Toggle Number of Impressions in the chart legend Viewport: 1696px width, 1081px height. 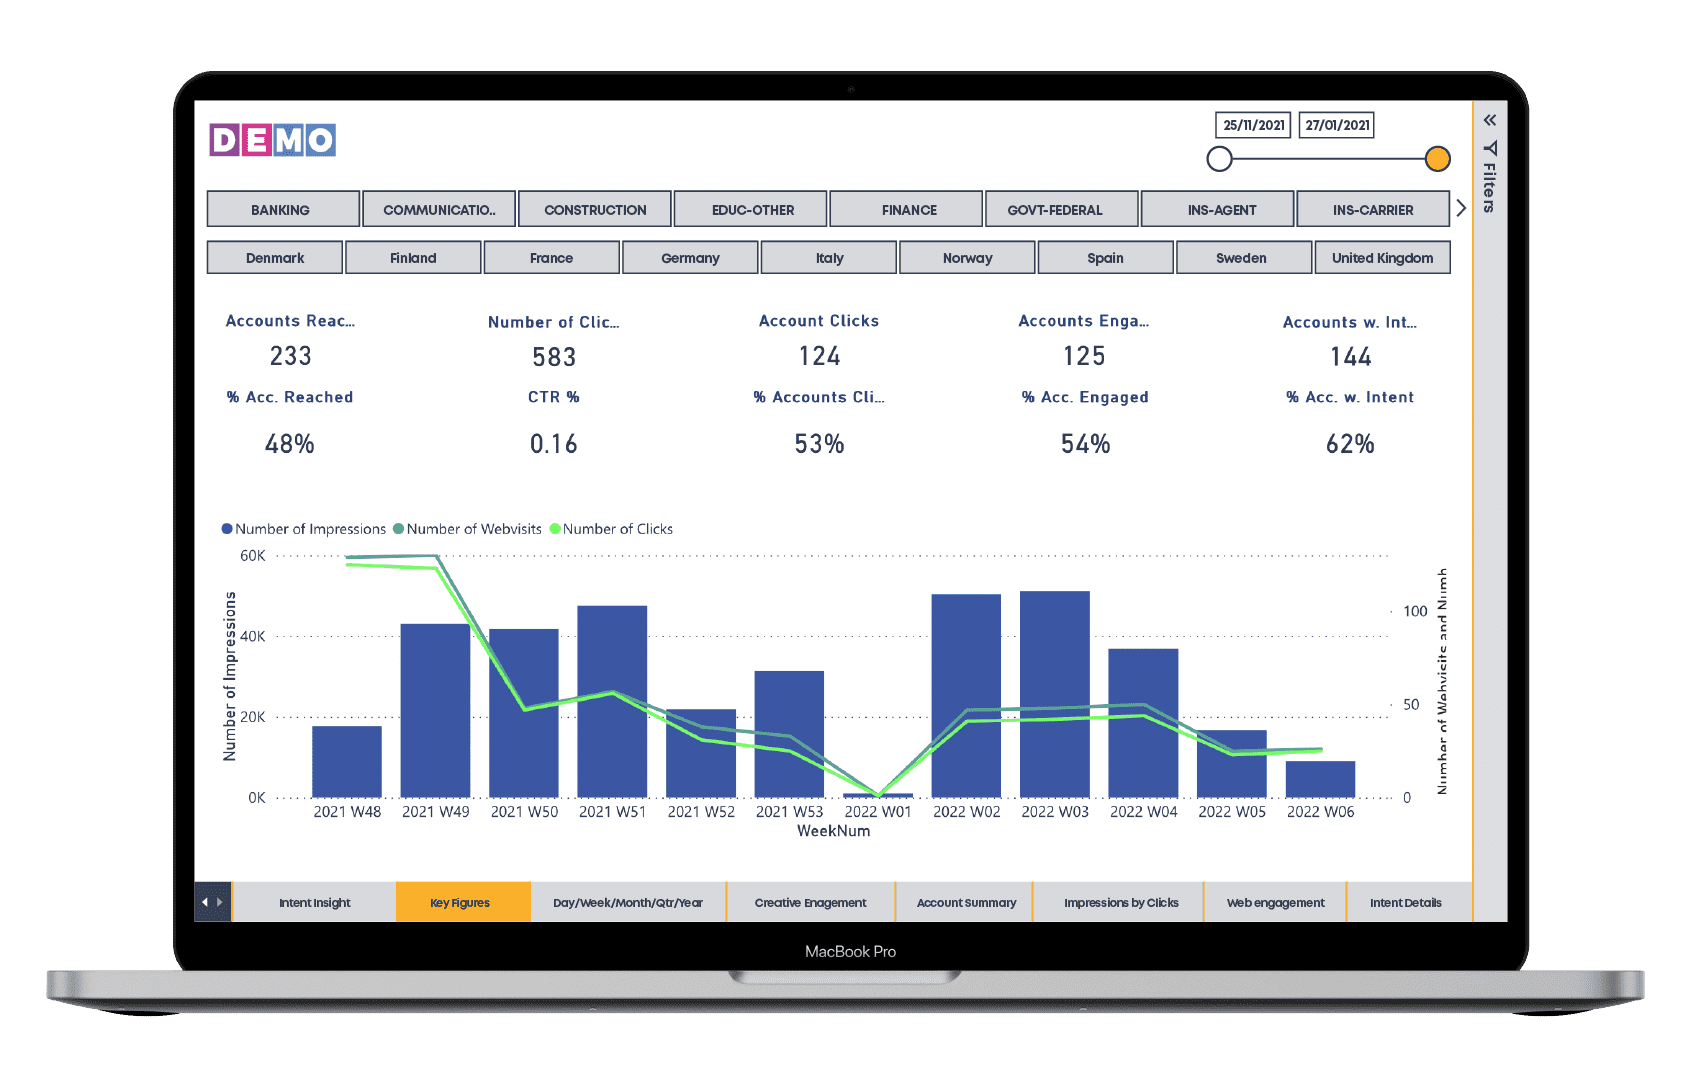tap(303, 528)
